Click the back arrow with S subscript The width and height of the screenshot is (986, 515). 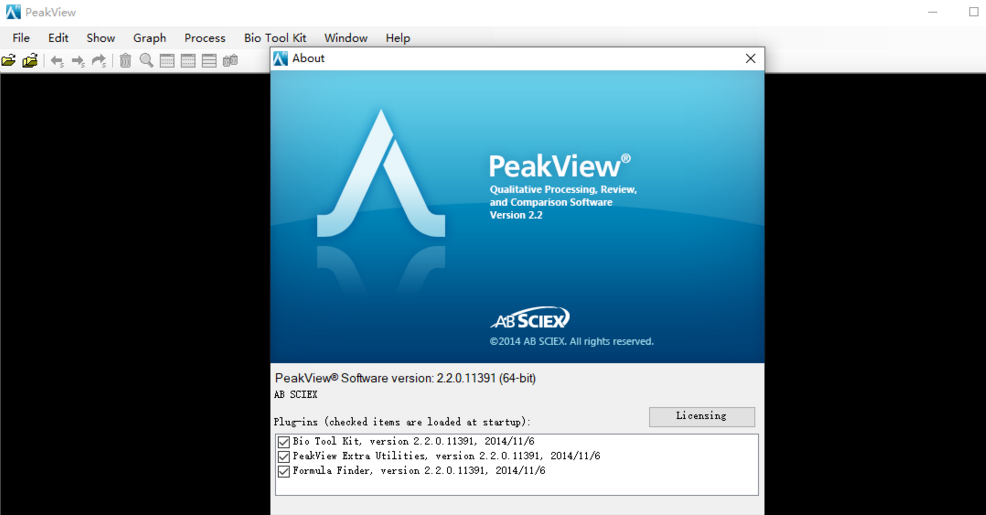pyautogui.click(x=57, y=61)
